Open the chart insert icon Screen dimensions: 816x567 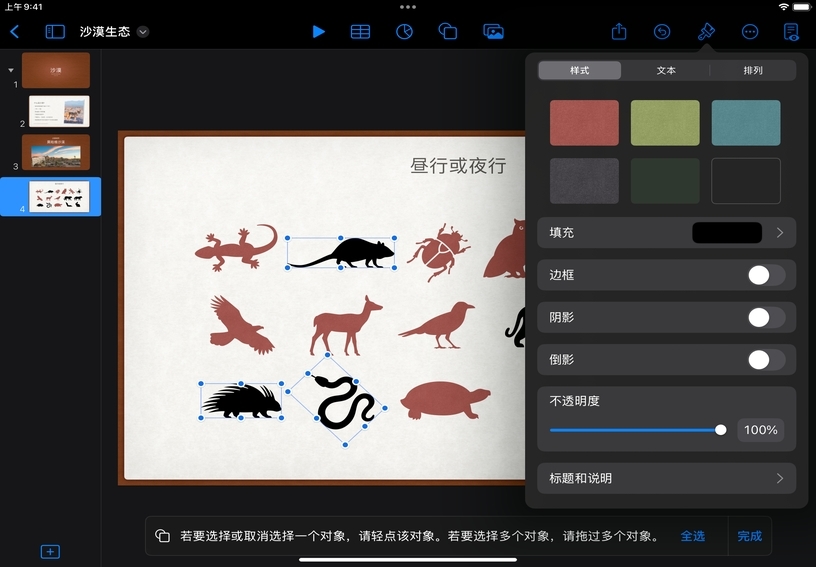point(404,32)
